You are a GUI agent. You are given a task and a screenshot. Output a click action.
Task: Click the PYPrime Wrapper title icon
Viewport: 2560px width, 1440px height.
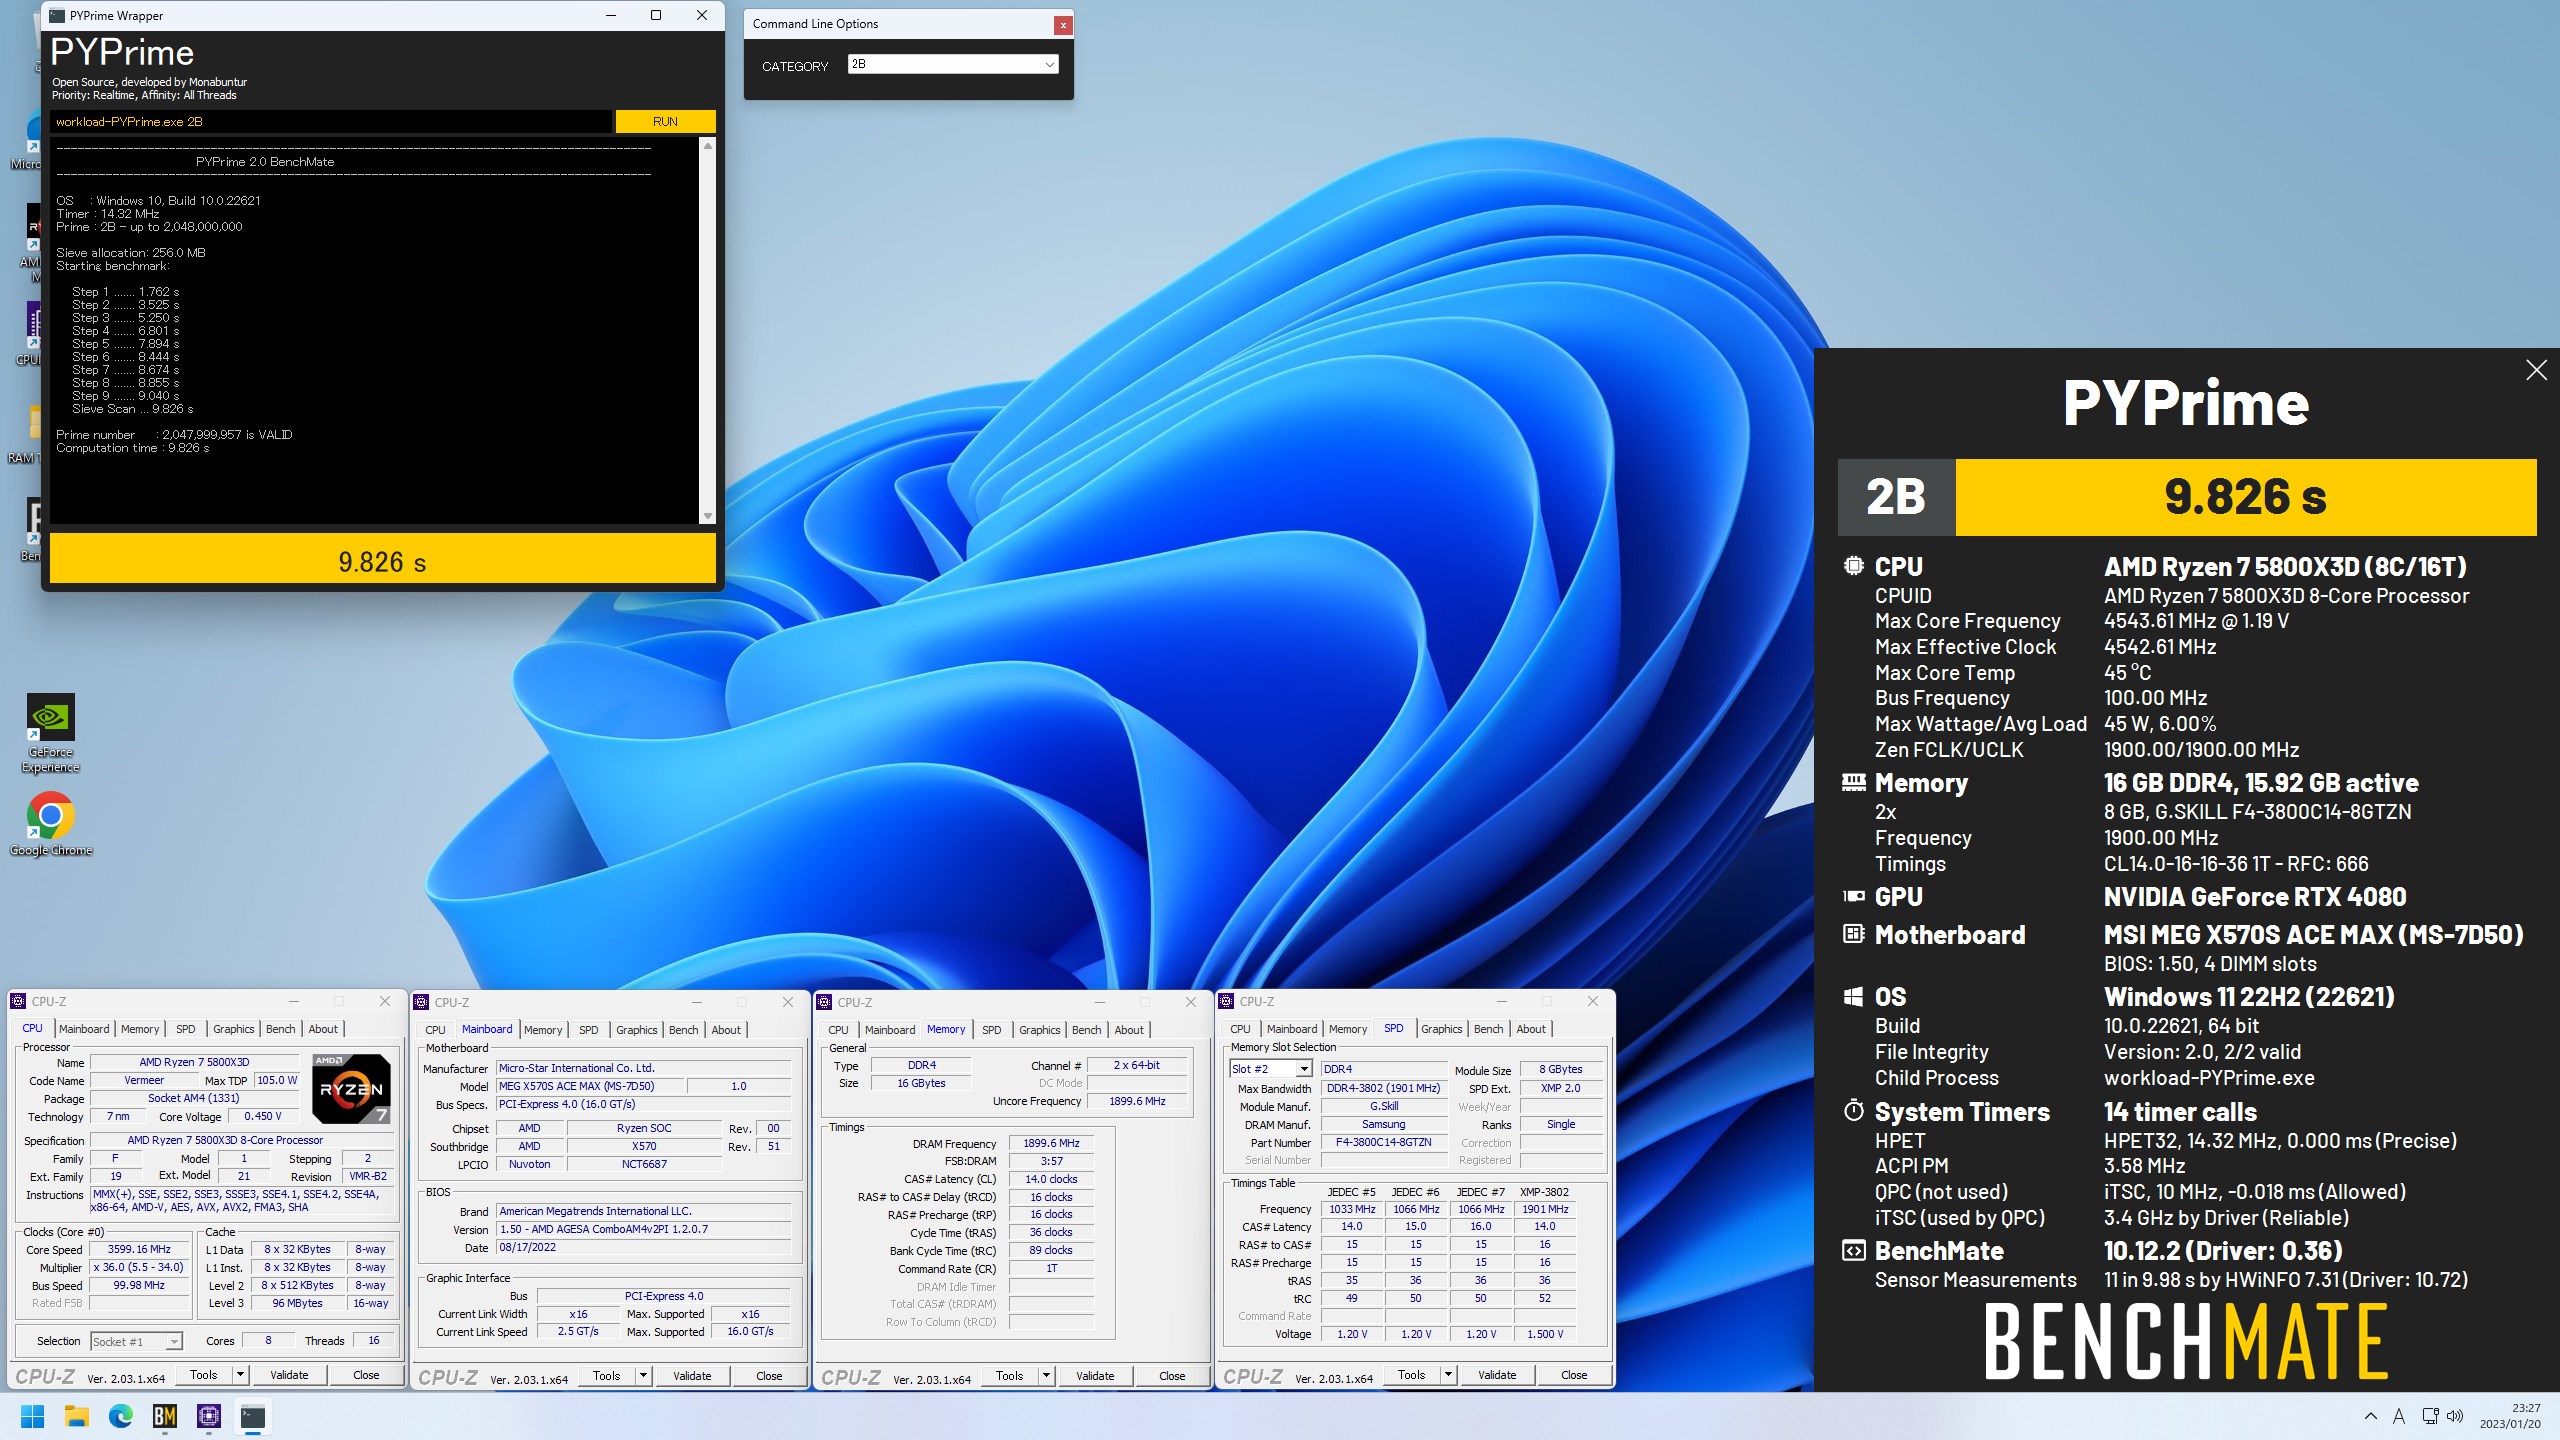(57, 15)
